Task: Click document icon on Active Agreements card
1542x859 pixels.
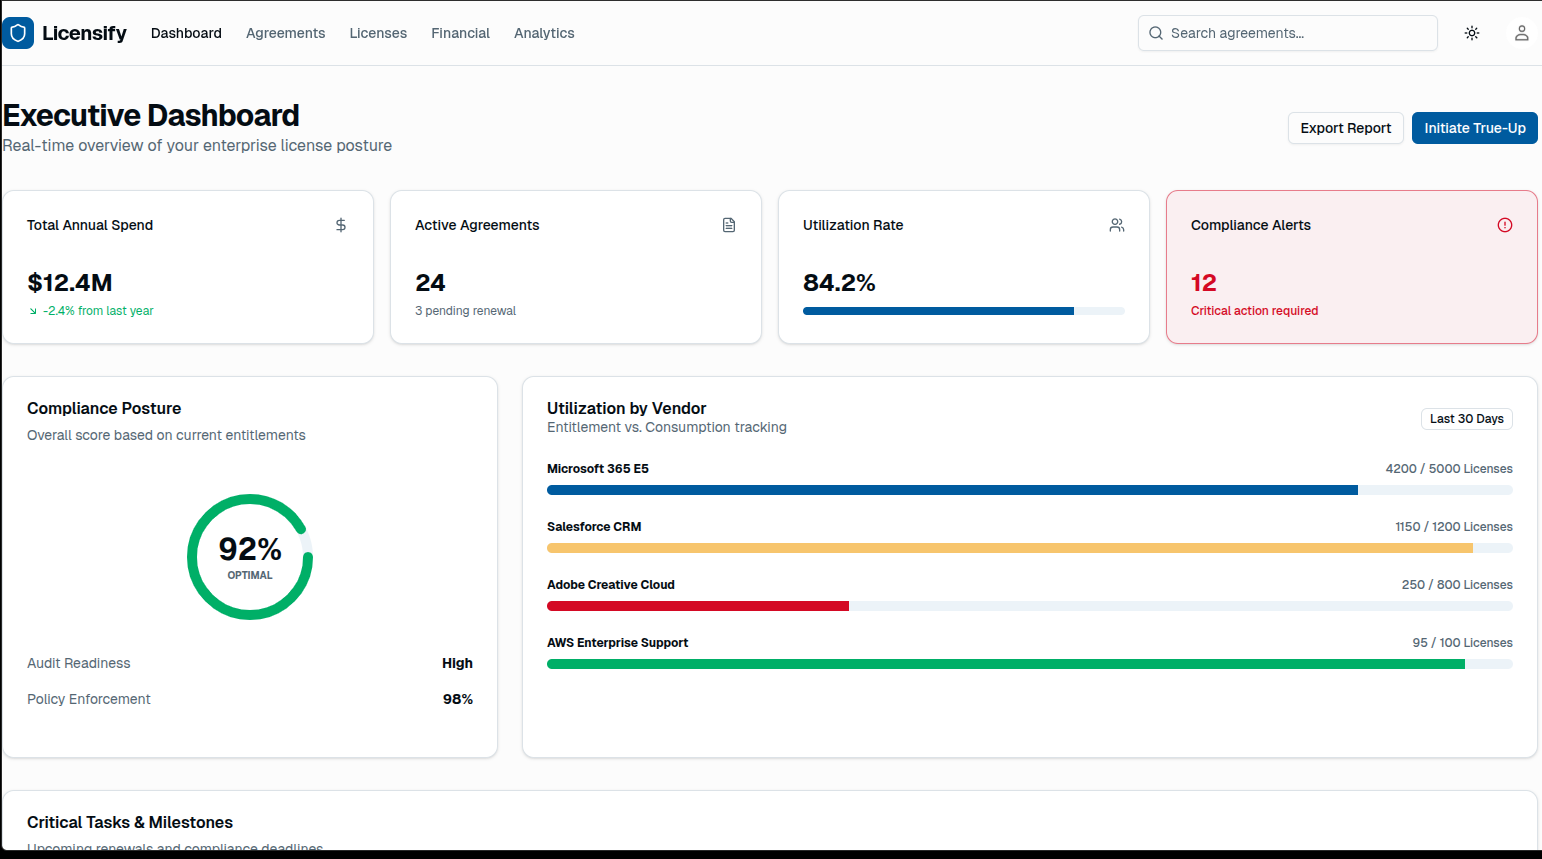Action: click(x=729, y=225)
